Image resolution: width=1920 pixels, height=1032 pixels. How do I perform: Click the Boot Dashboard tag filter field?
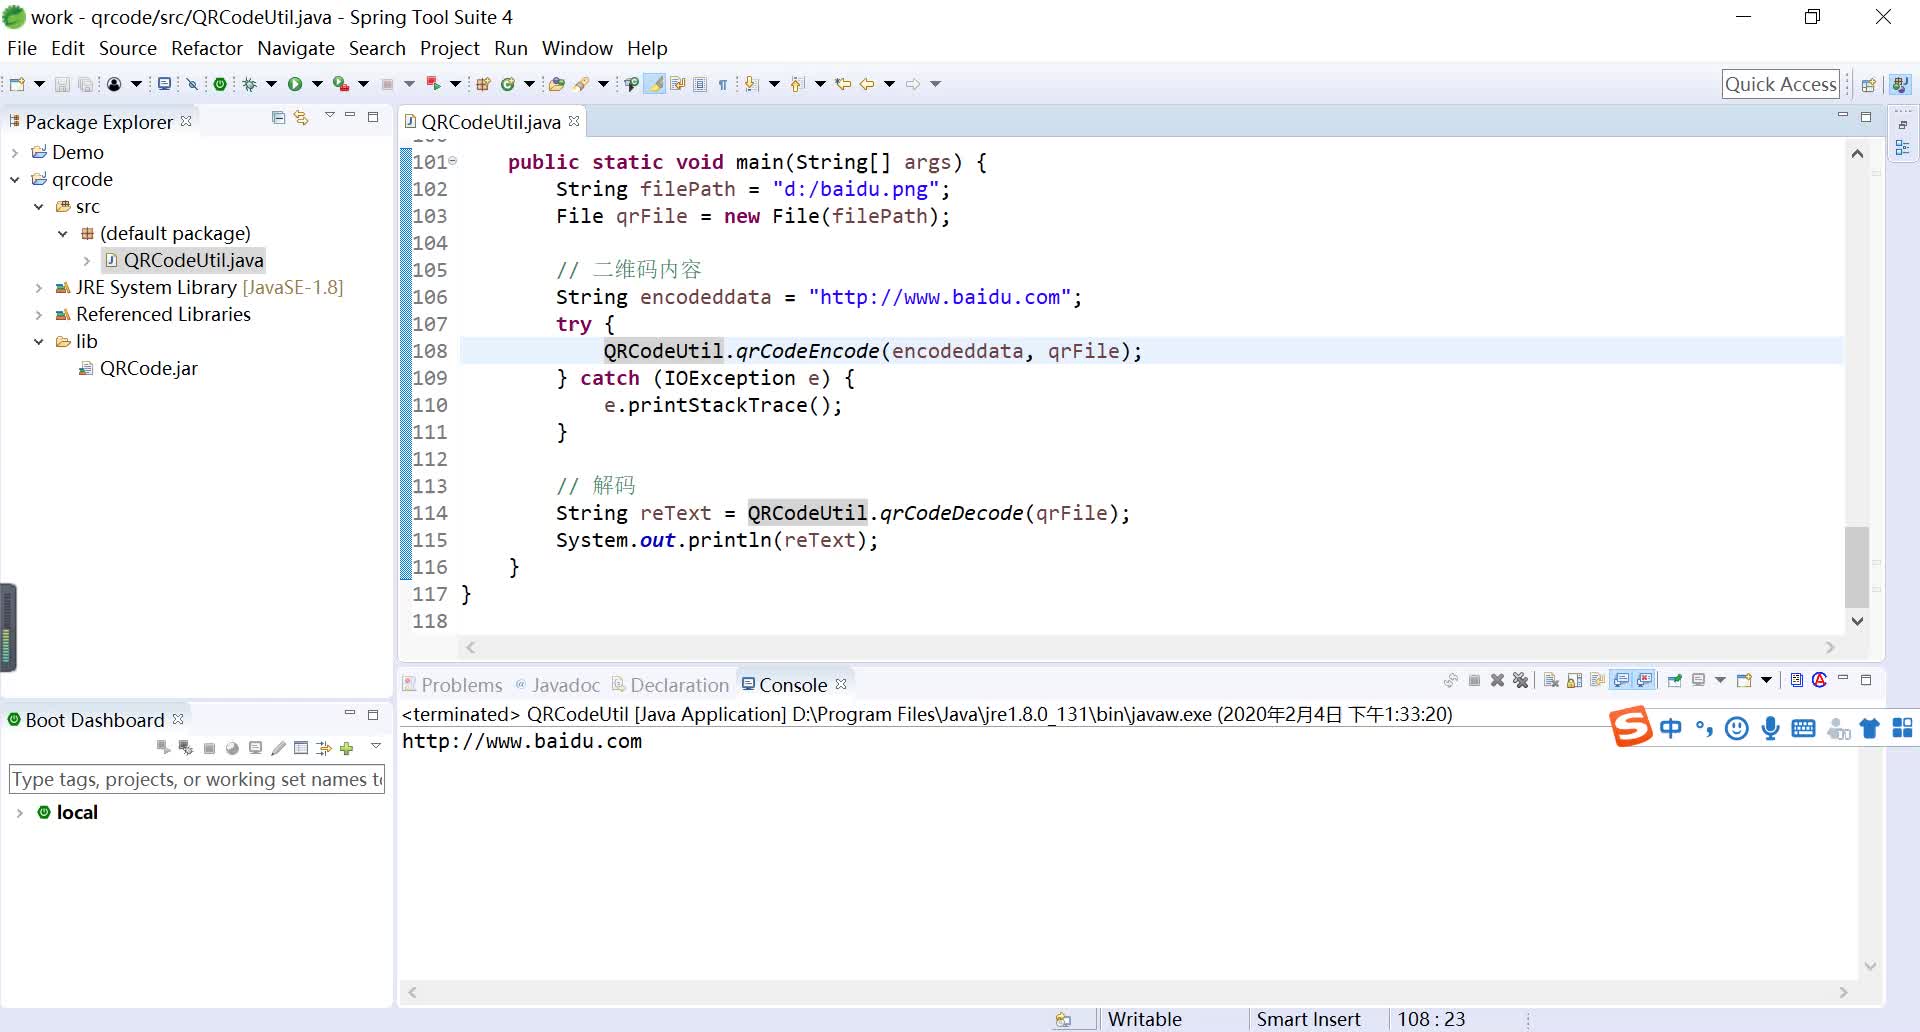tap(197, 779)
